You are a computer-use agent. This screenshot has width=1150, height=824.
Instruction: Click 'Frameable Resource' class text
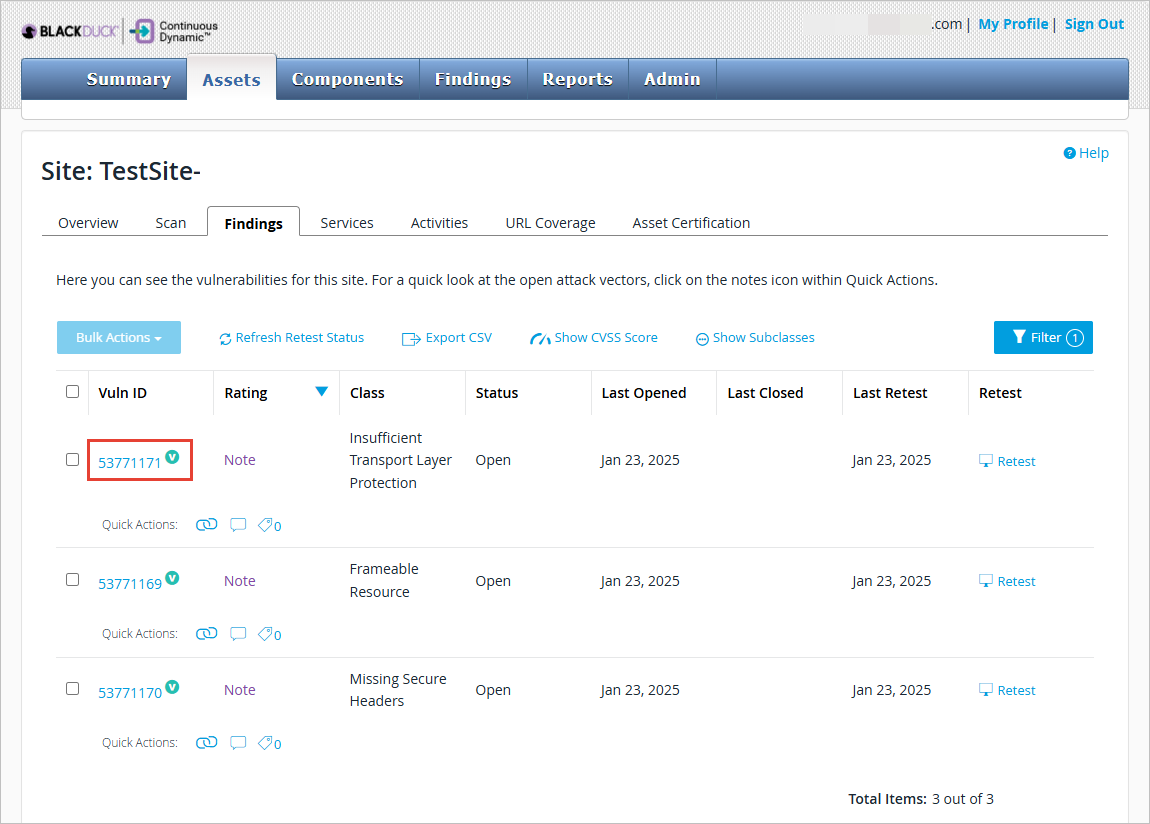pyautogui.click(x=384, y=580)
